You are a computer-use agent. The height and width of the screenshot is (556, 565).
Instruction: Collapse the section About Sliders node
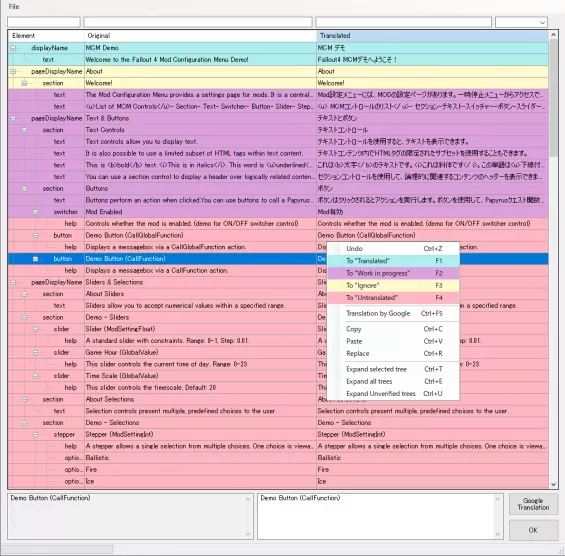tap(24, 294)
